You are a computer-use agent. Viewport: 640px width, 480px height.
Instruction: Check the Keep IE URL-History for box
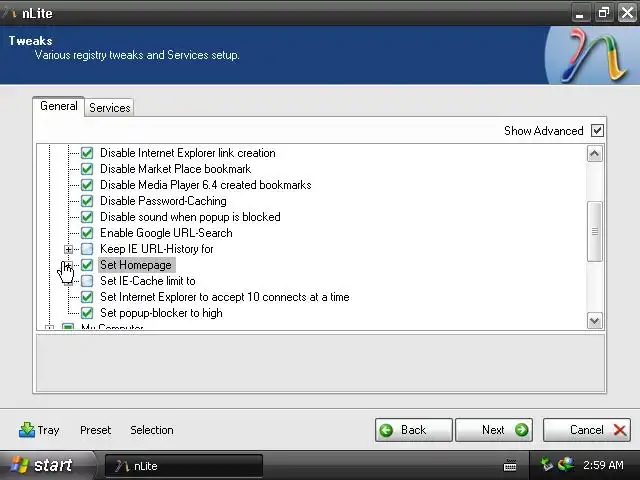click(87, 249)
